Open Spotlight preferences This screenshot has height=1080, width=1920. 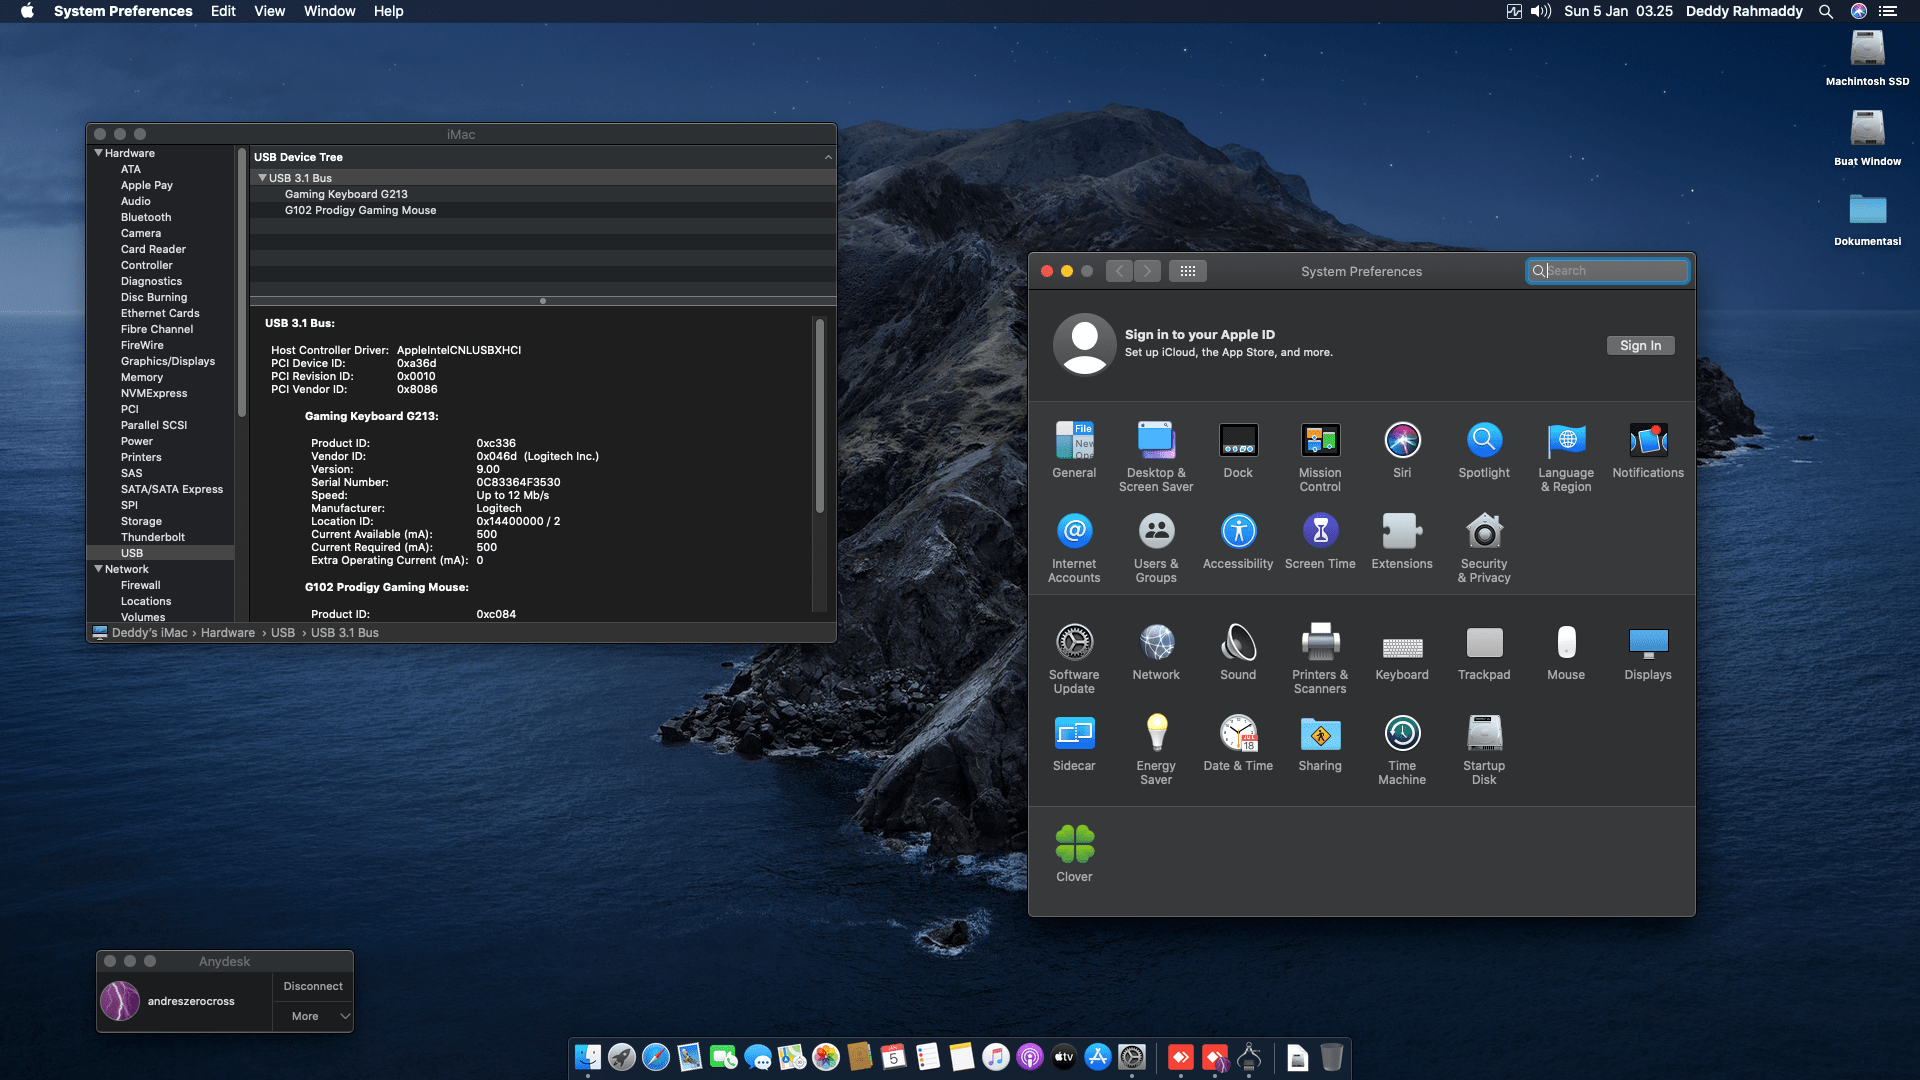pos(1484,449)
